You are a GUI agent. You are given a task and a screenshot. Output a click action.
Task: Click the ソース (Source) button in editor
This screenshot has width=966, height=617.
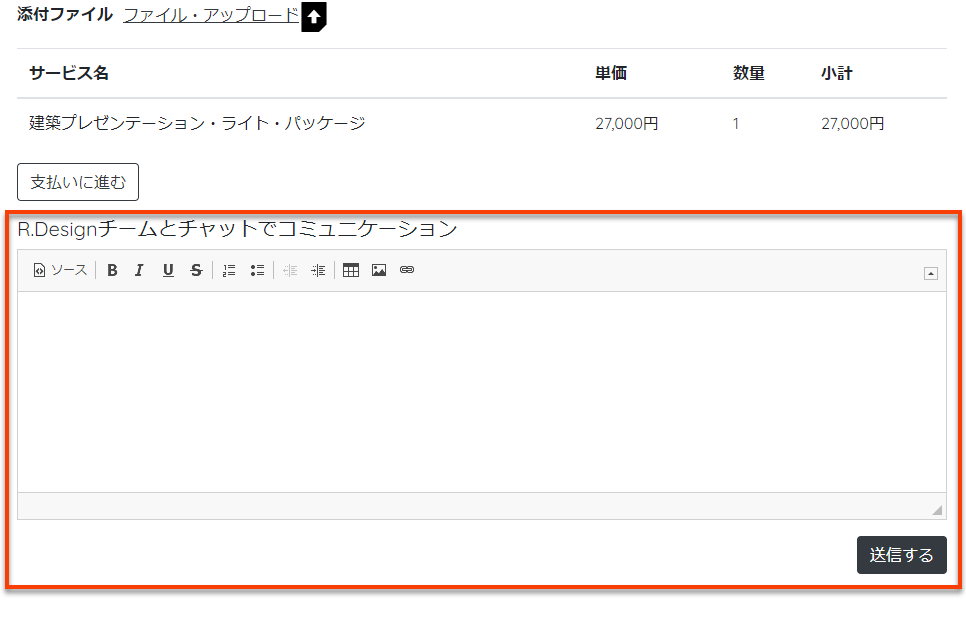(60, 270)
